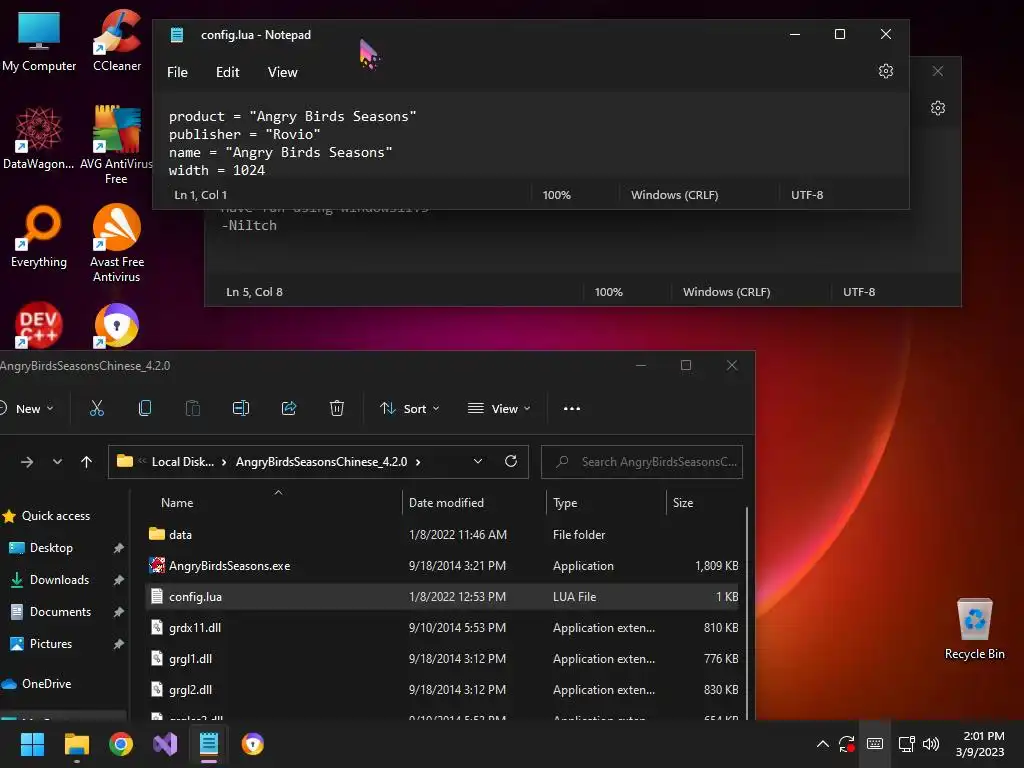Open the Avast Free Antivirus shortcut
1024x768 pixels.
(x=116, y=243)
